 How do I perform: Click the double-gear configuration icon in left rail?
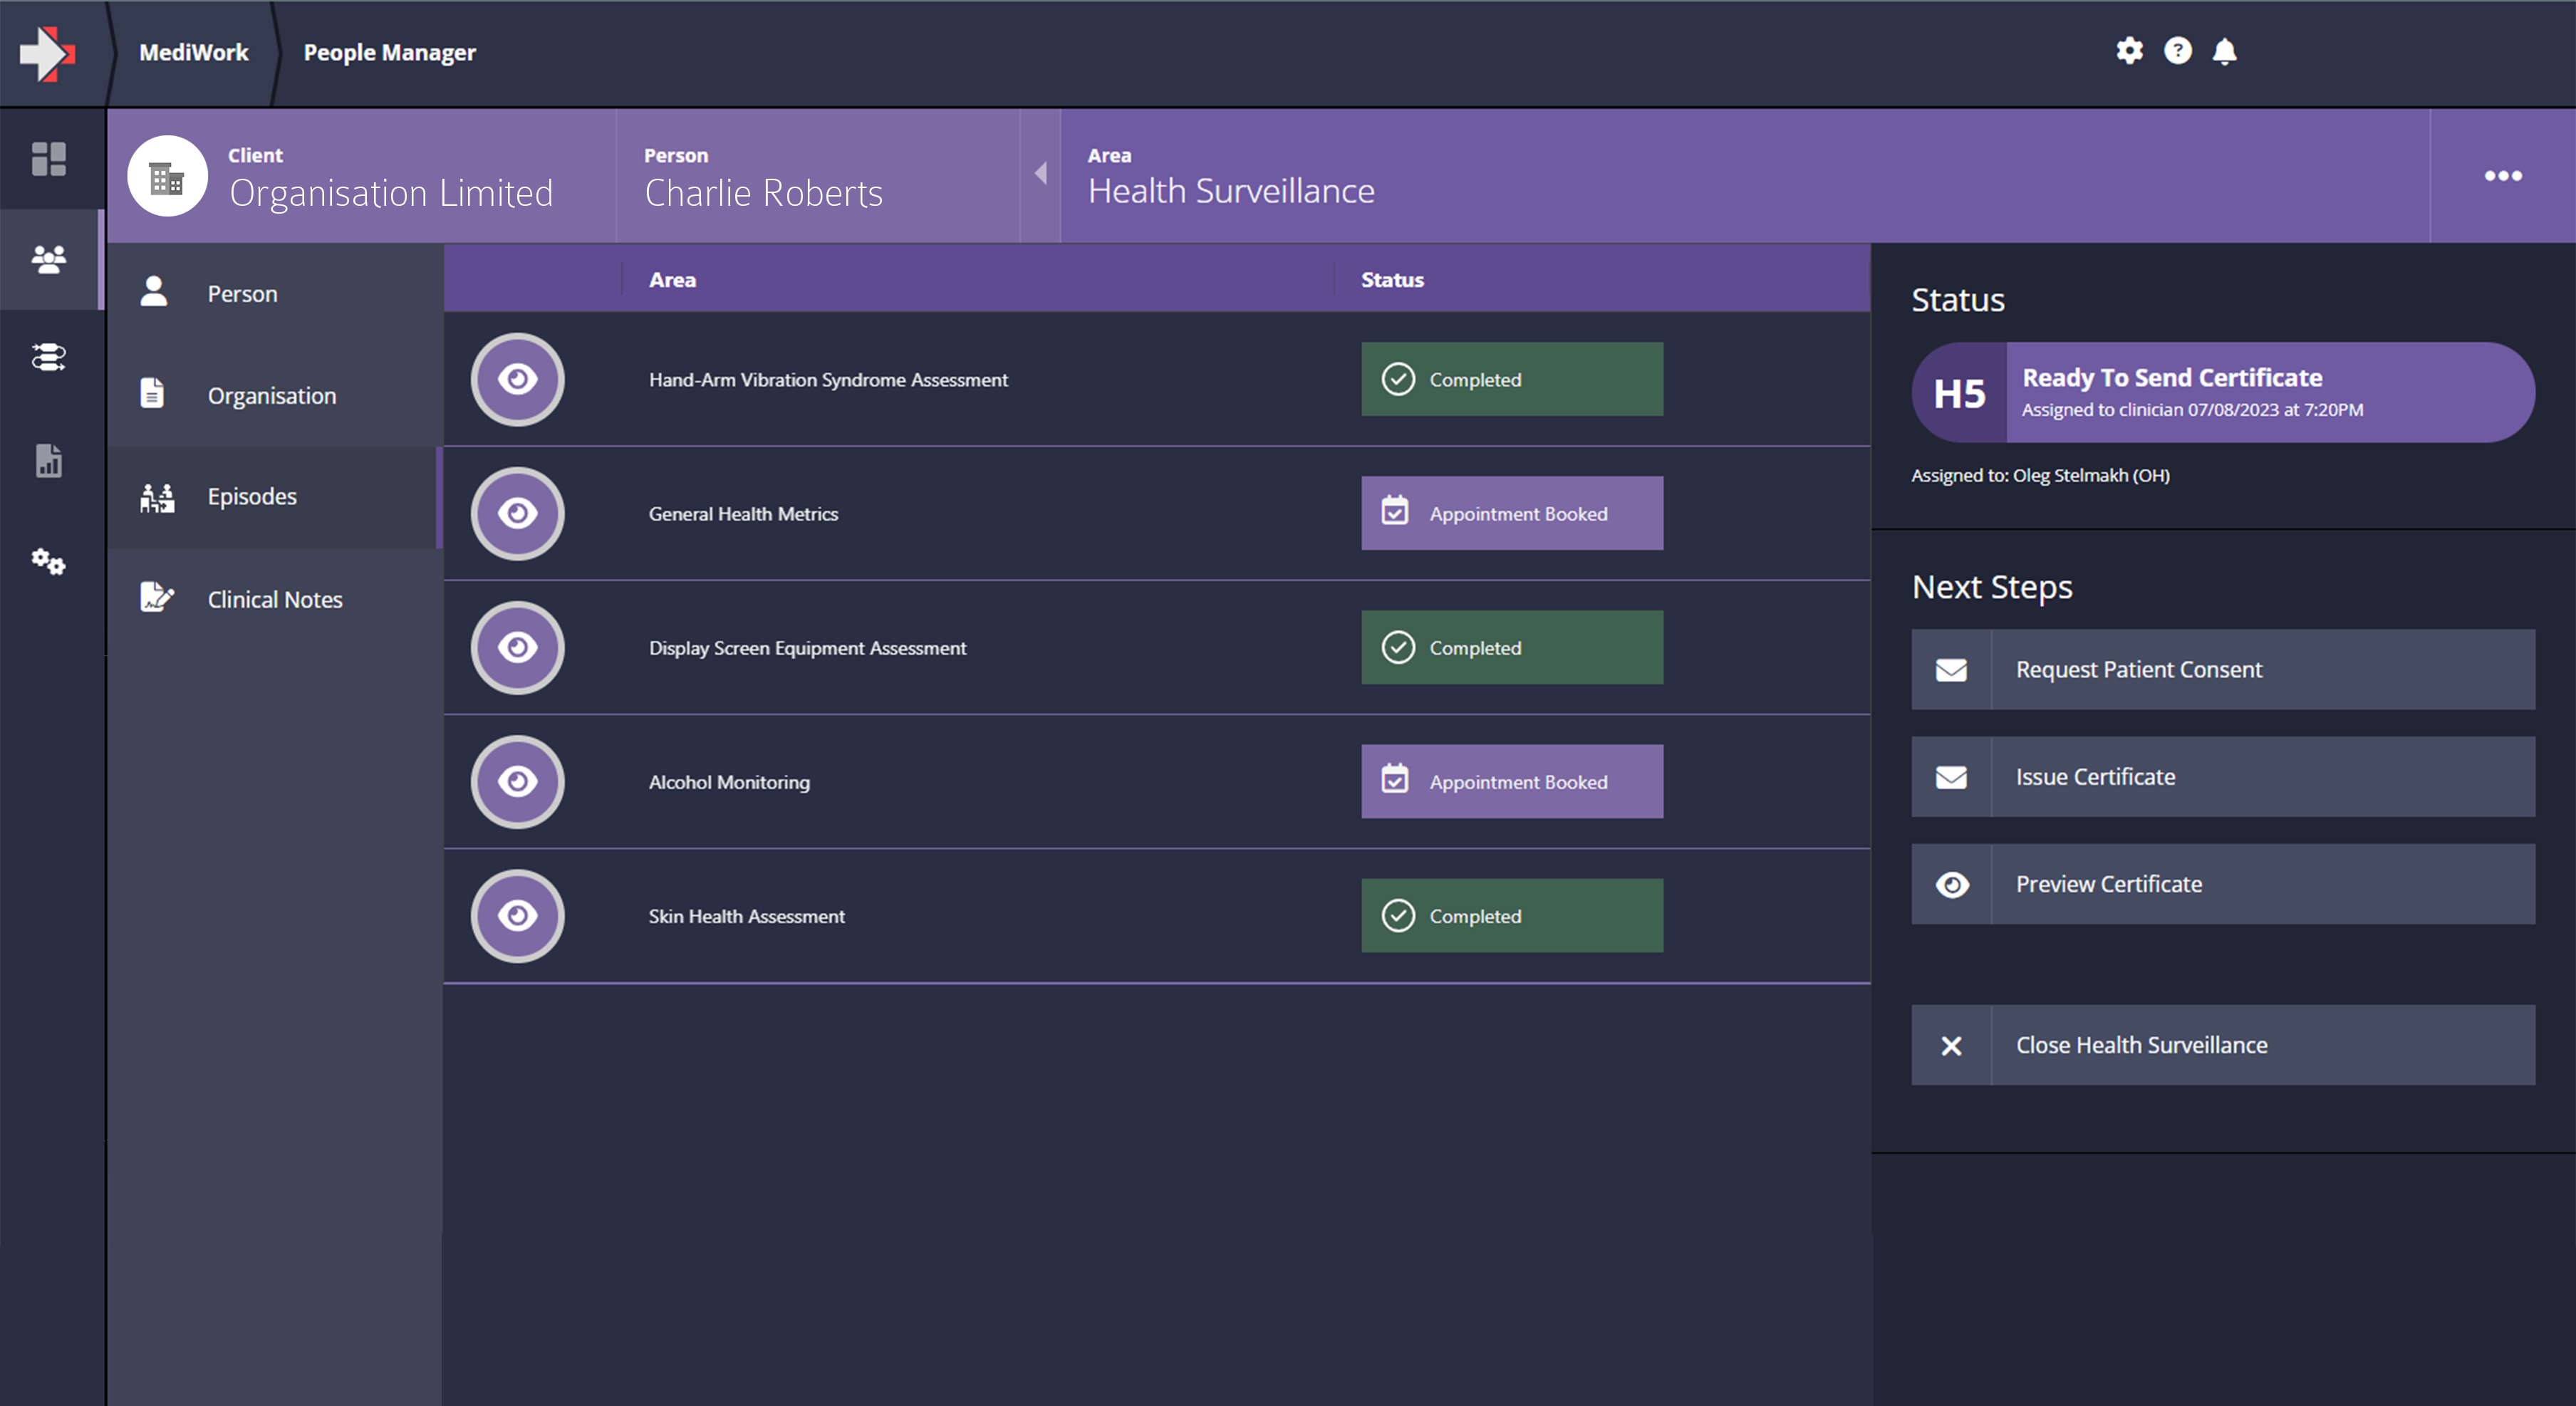click(x=48, y=562)
